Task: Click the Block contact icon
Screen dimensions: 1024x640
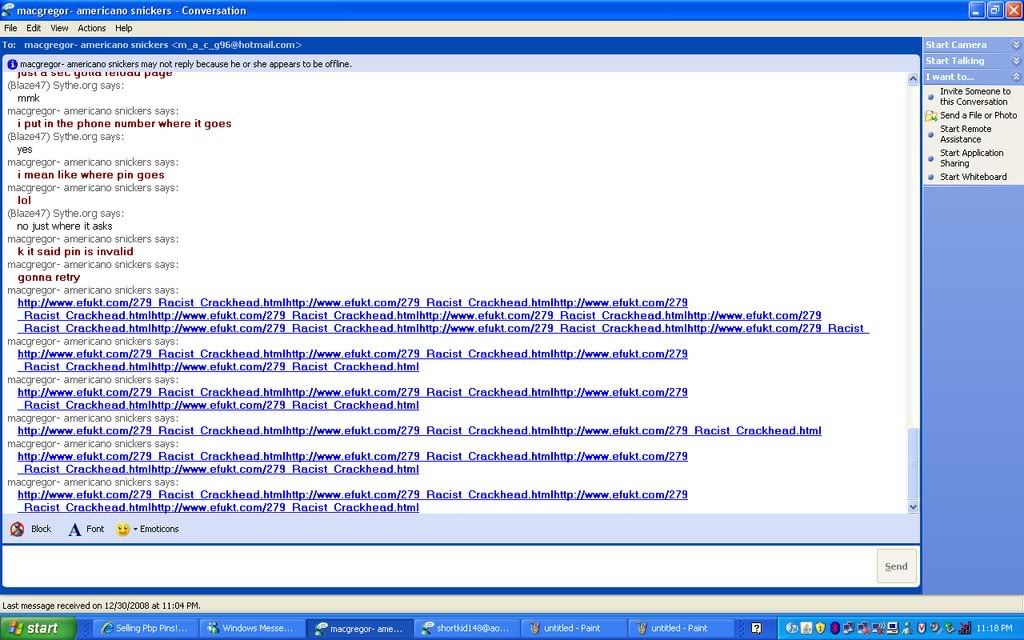Action: point(17,529)
